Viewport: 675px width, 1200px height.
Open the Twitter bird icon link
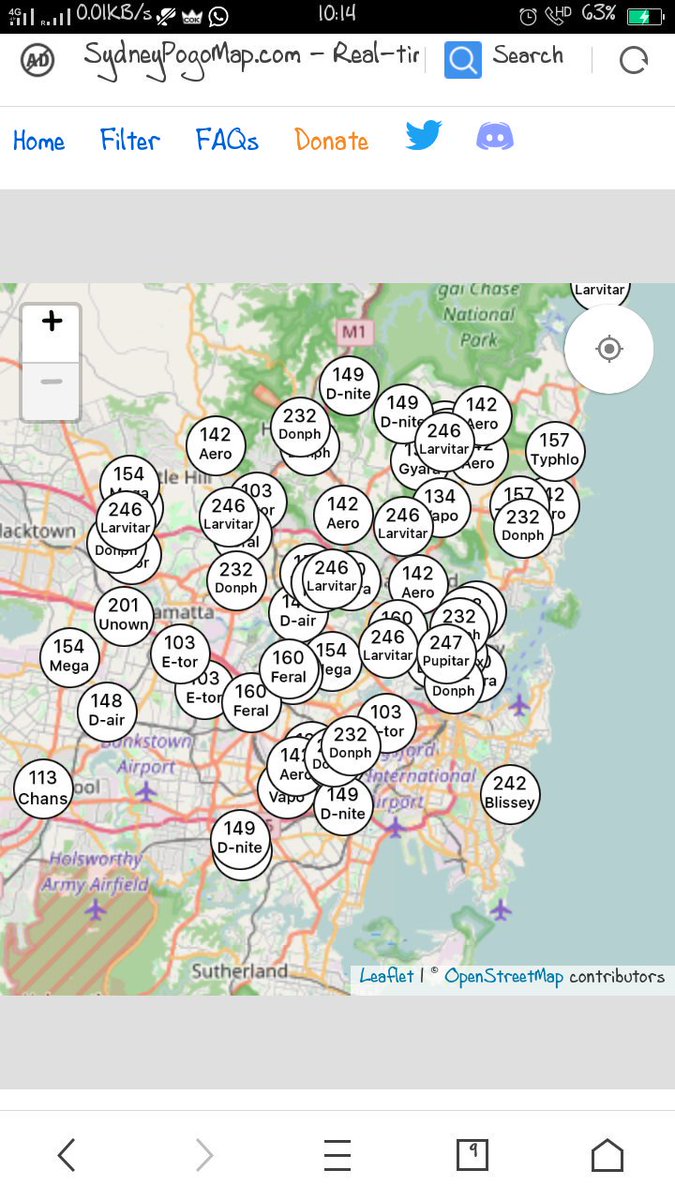tap(424, 136)
